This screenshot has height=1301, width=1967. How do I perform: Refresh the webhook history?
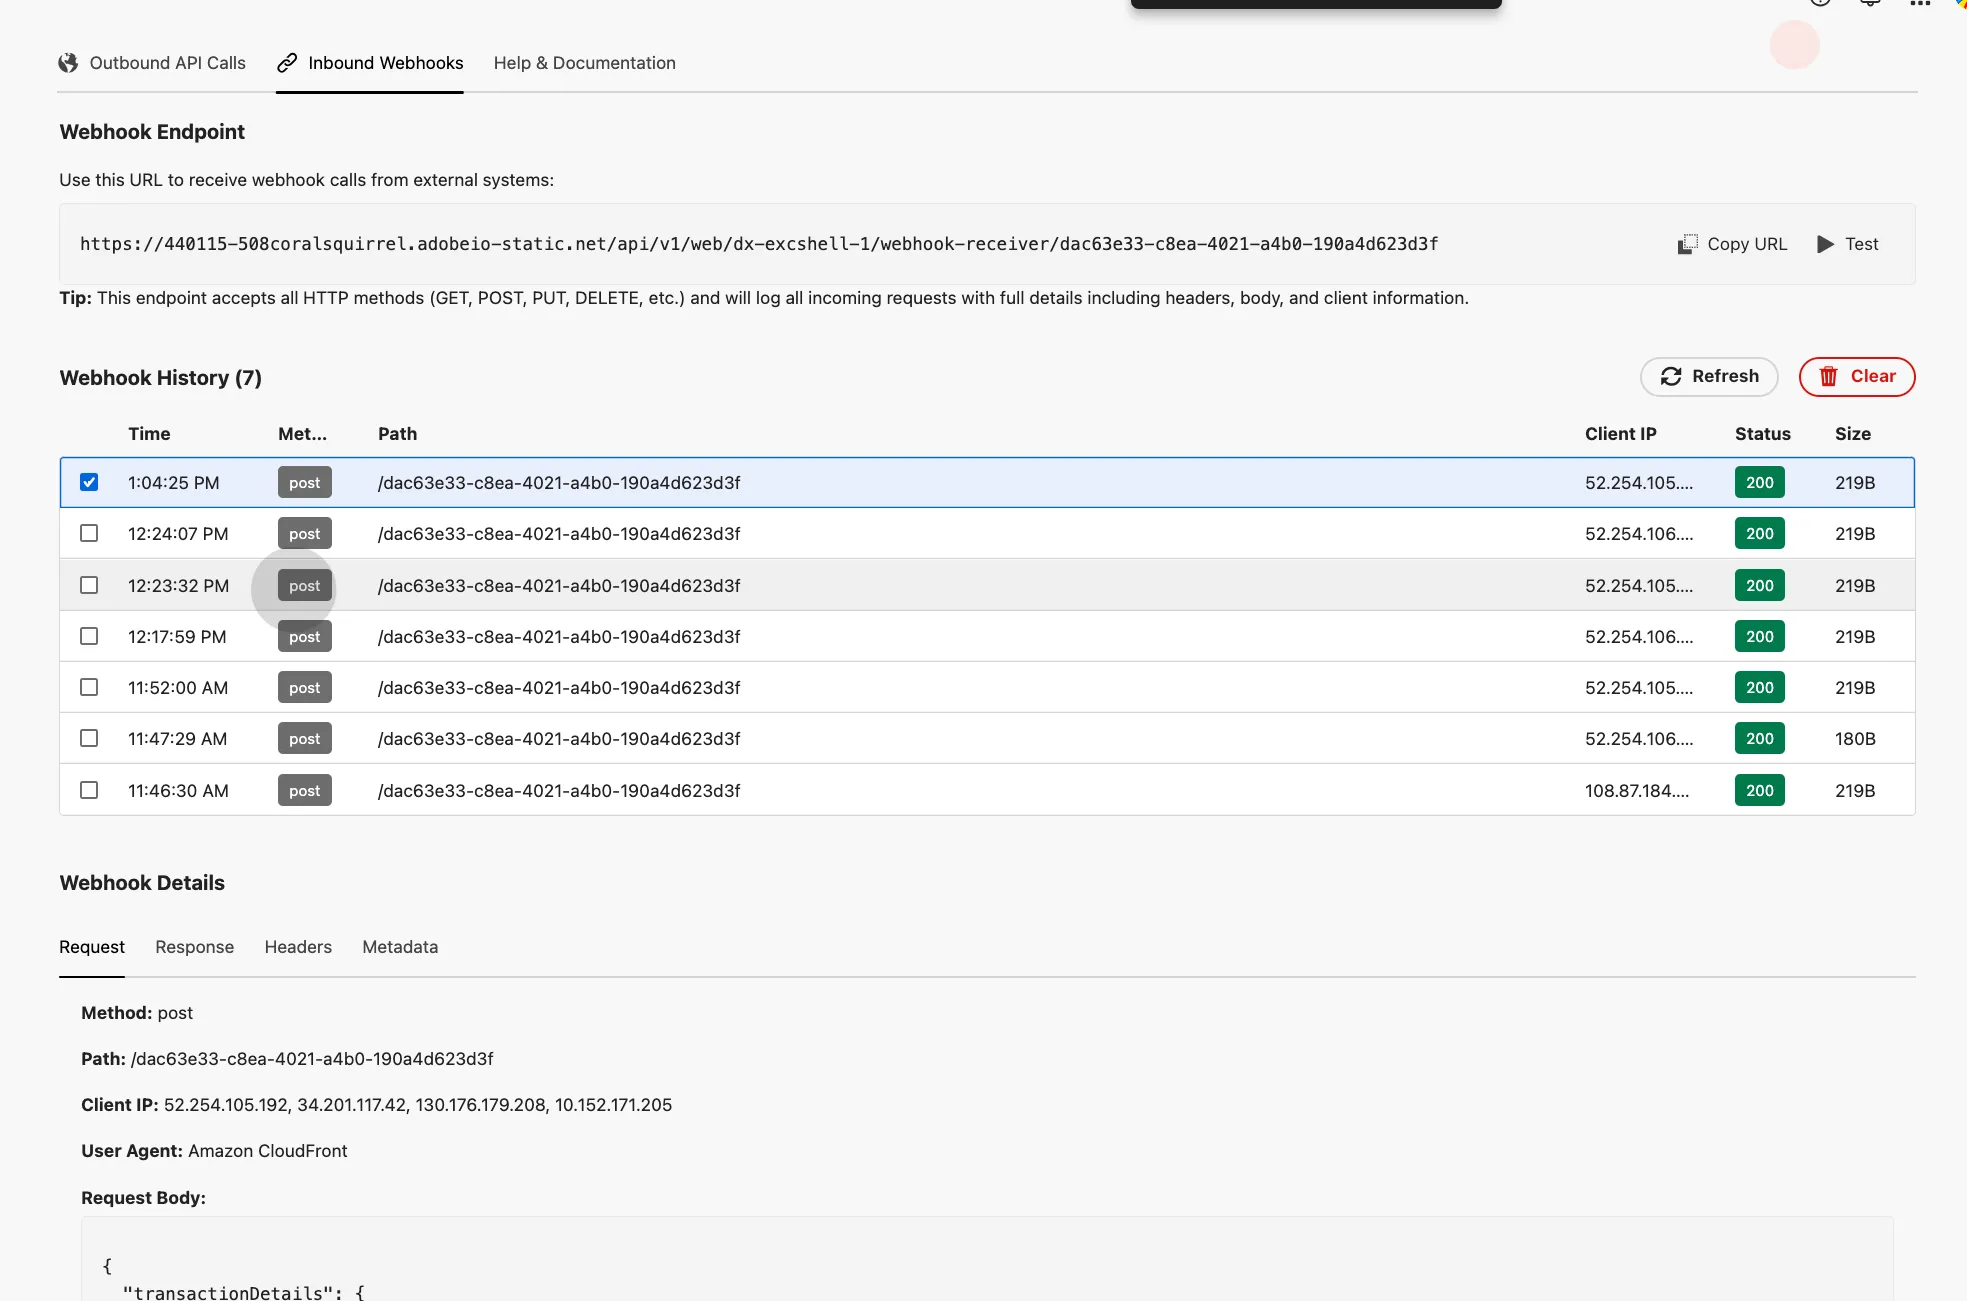point(1709,377)
